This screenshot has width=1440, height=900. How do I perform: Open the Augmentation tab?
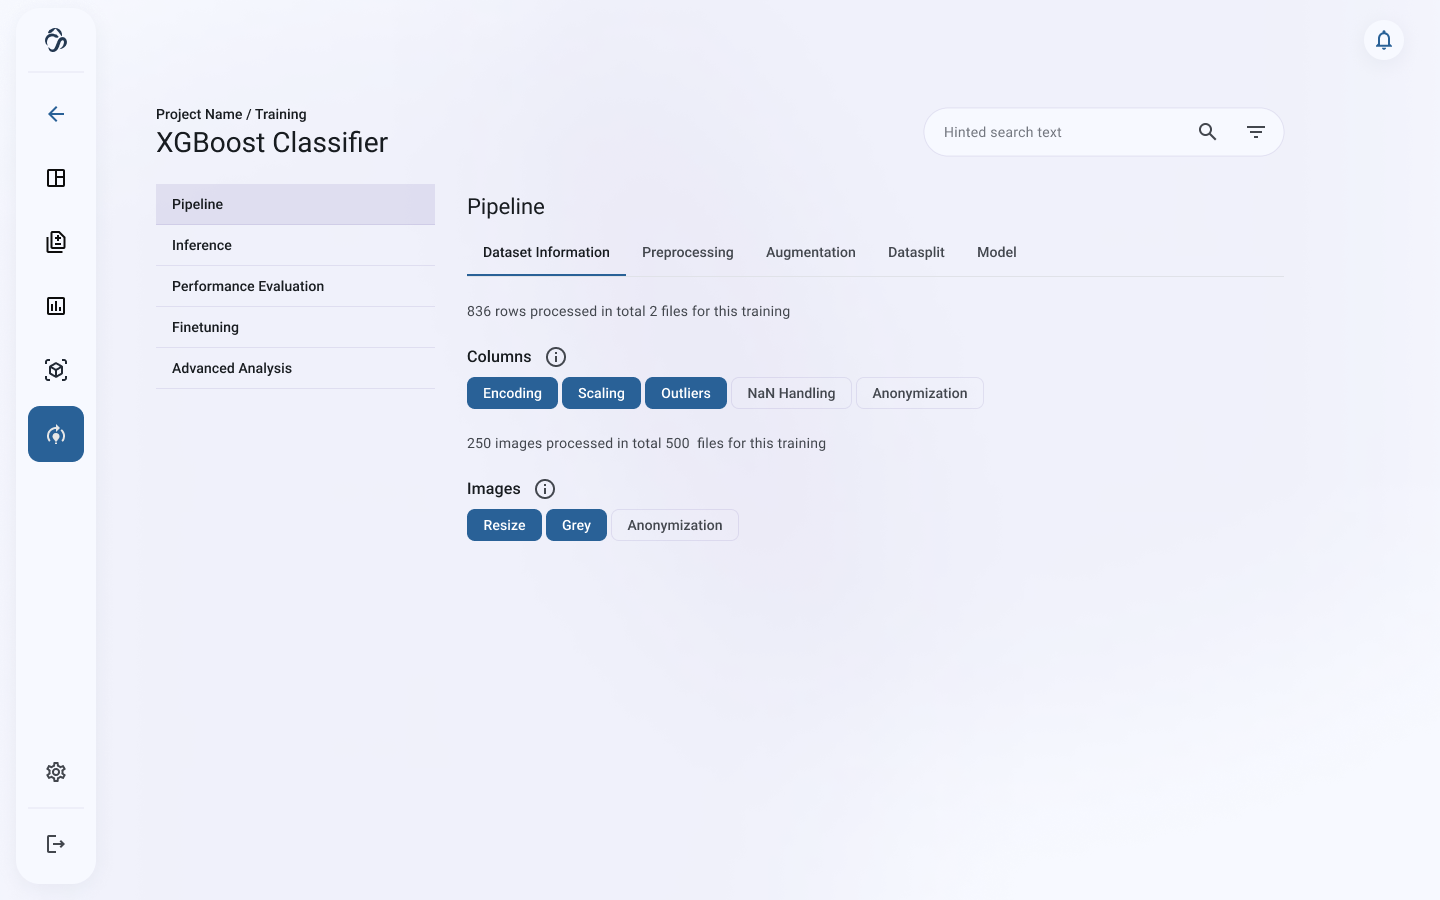[811, 252]
